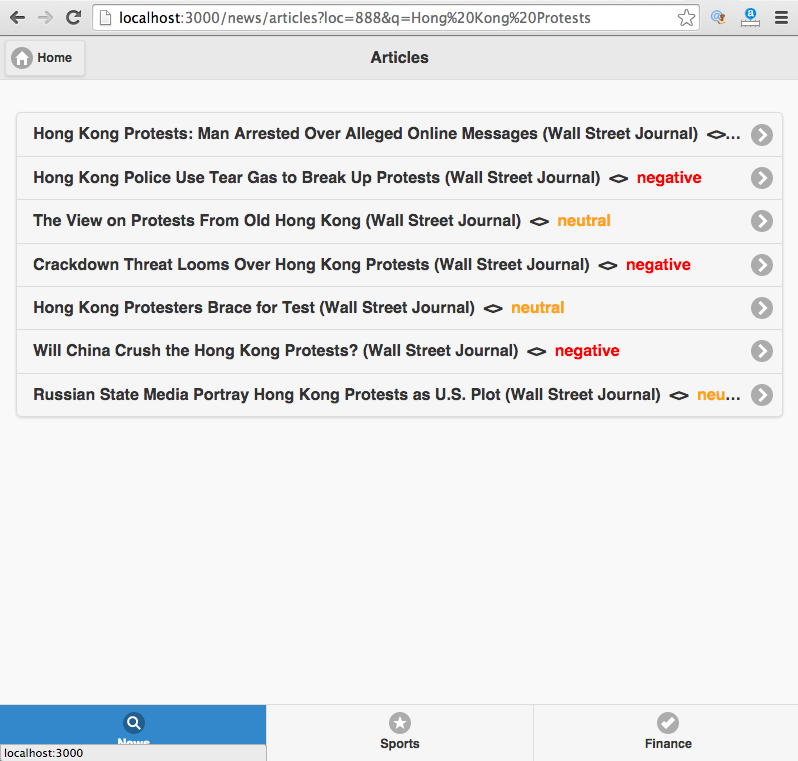Open the Sports tab
798x761 pixels.
[400, 733]
